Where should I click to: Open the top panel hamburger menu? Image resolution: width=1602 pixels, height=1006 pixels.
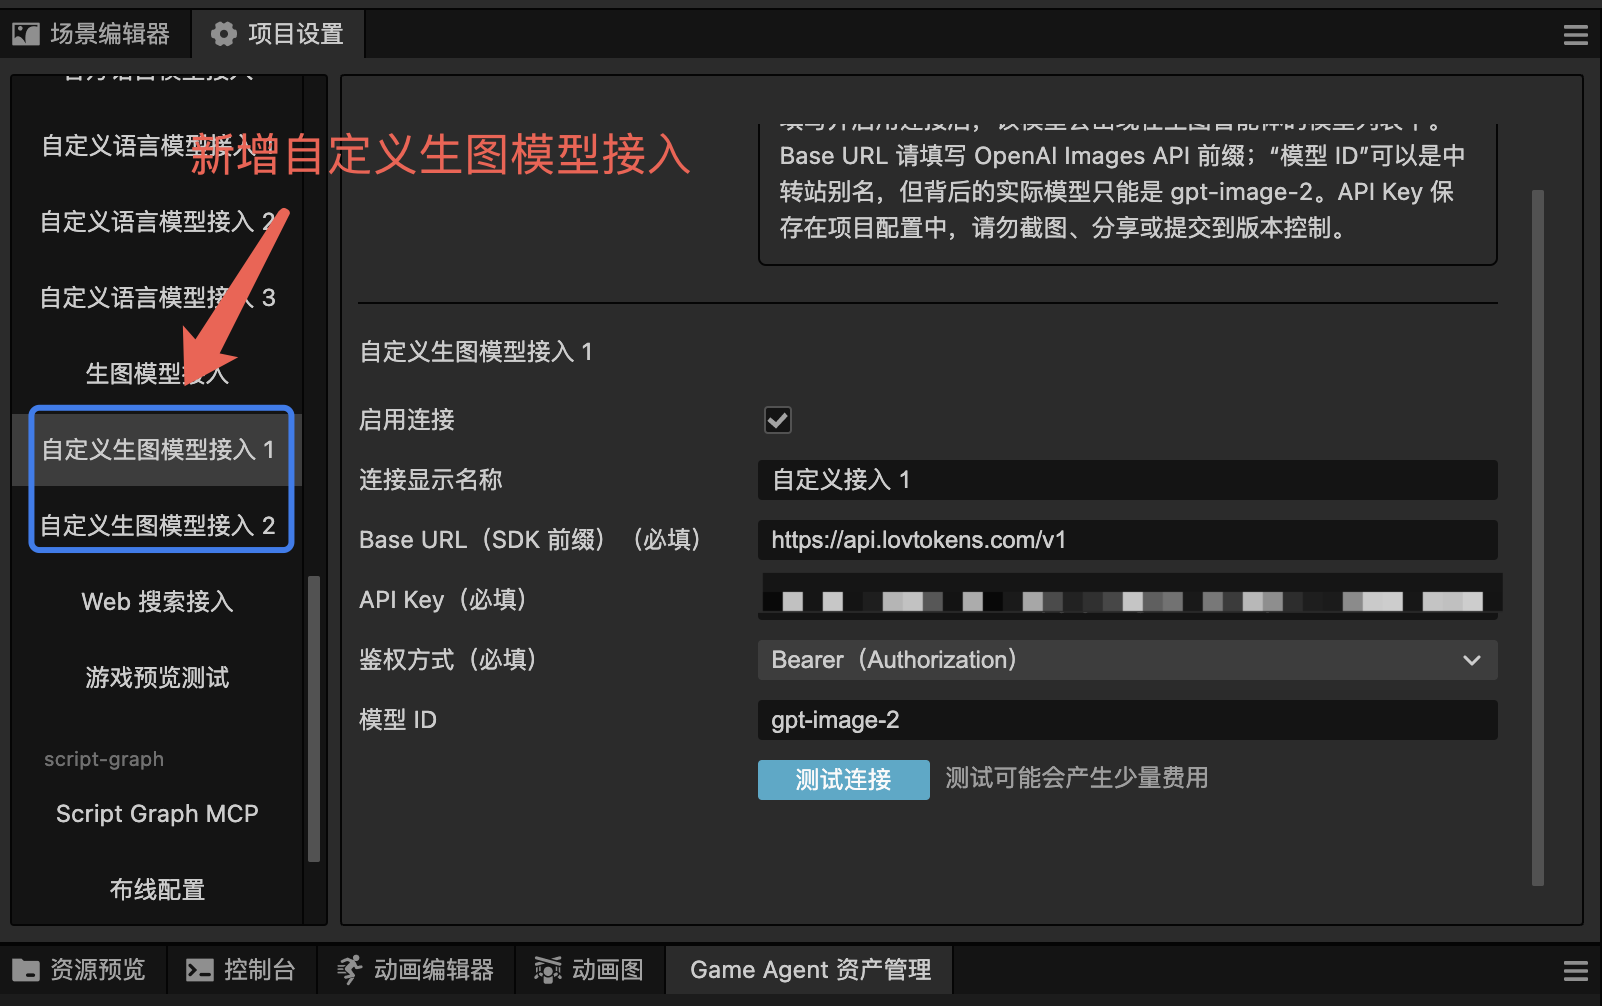[1576, 36]
